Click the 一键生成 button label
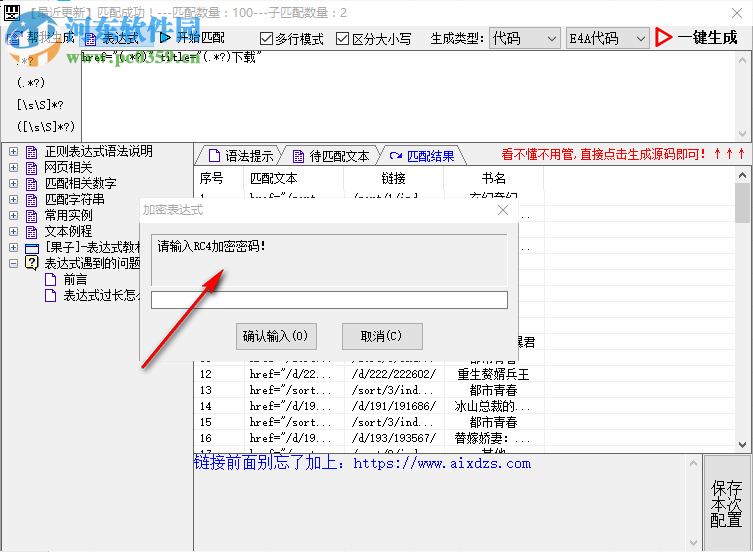The image size is (753, 552). [707, 37]
